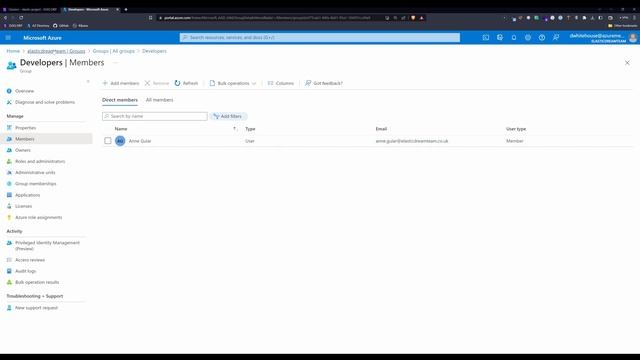Switch to the All members tab
640x360 pixels.
(160, 100)
